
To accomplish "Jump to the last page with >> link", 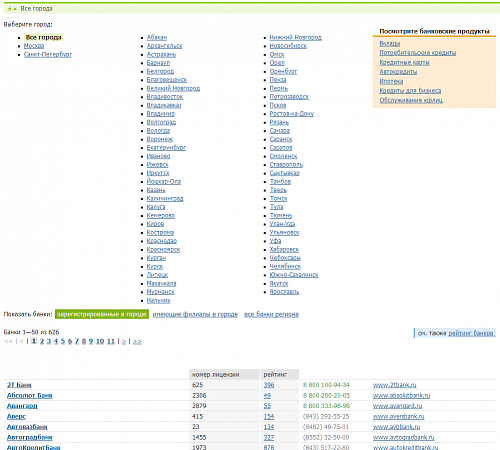I will (137, 341).
